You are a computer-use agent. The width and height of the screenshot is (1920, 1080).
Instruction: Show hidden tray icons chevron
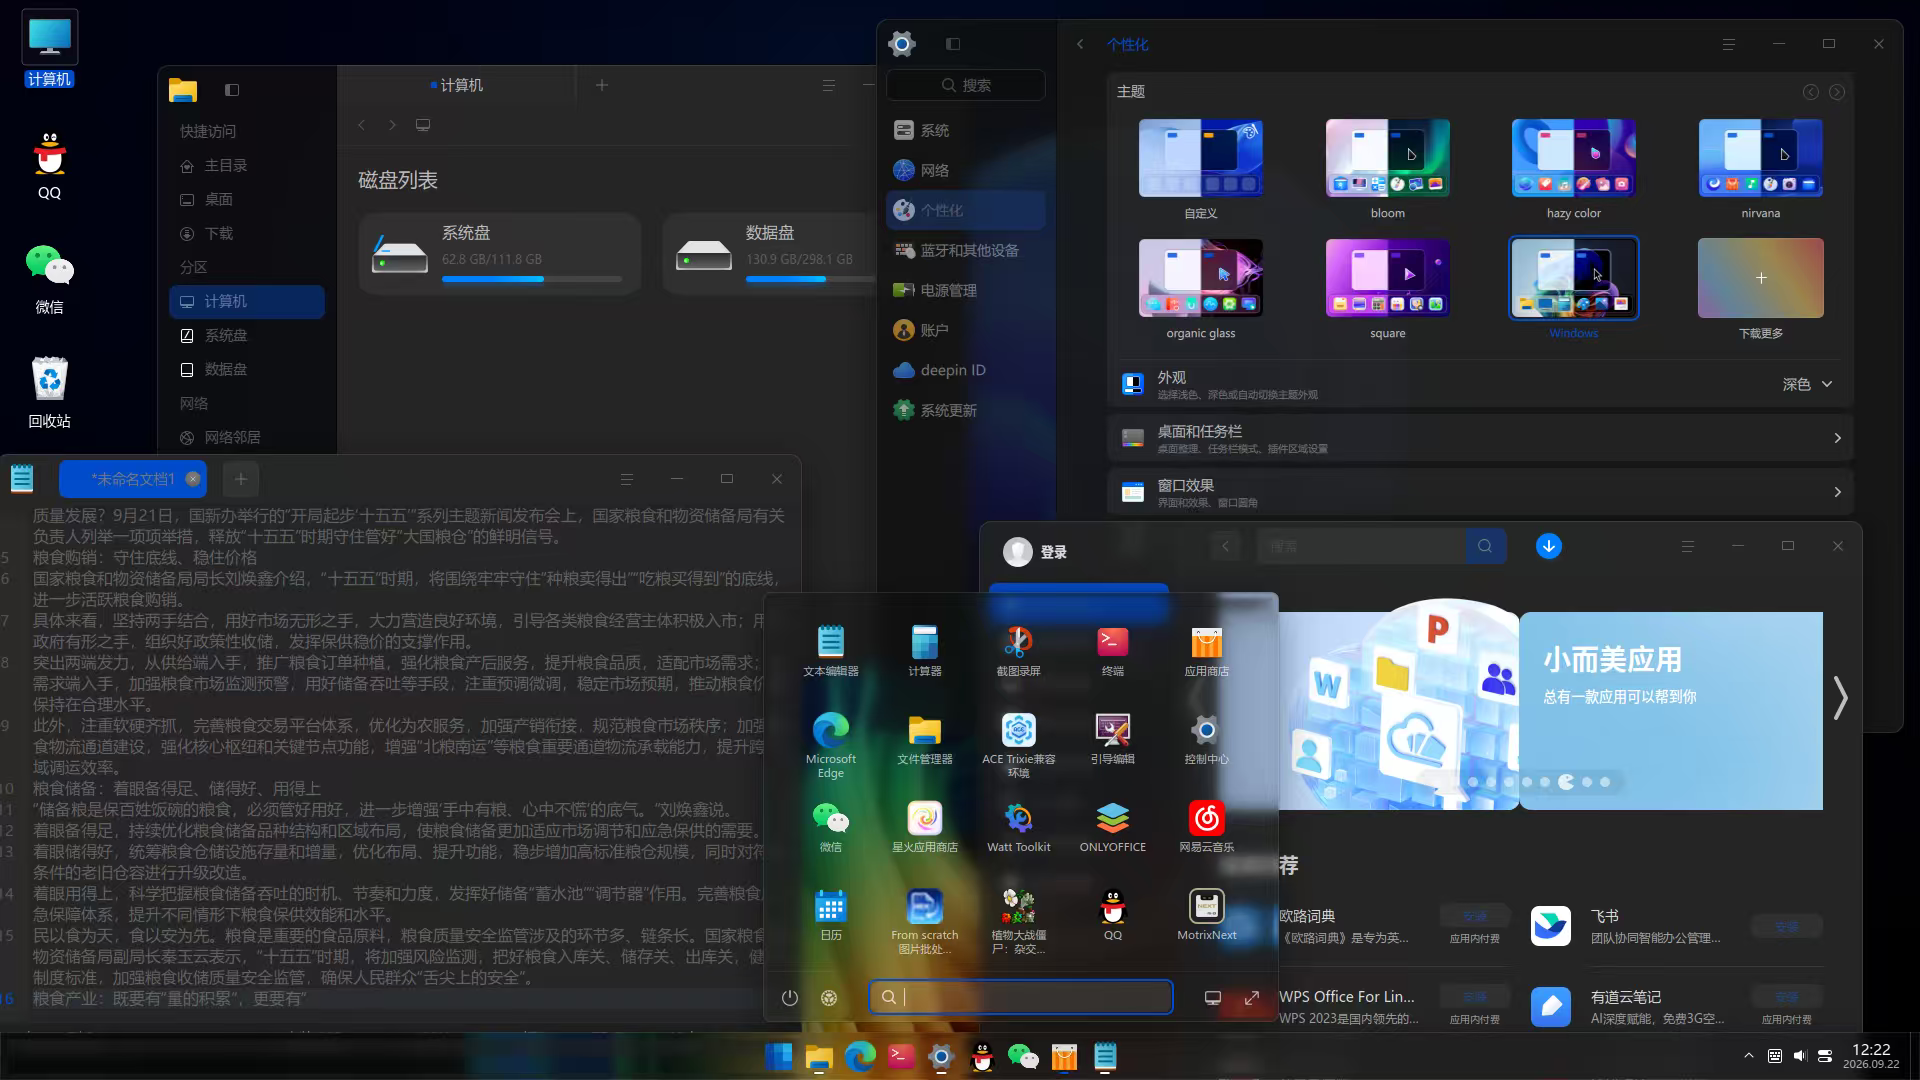[1748, 1056]
